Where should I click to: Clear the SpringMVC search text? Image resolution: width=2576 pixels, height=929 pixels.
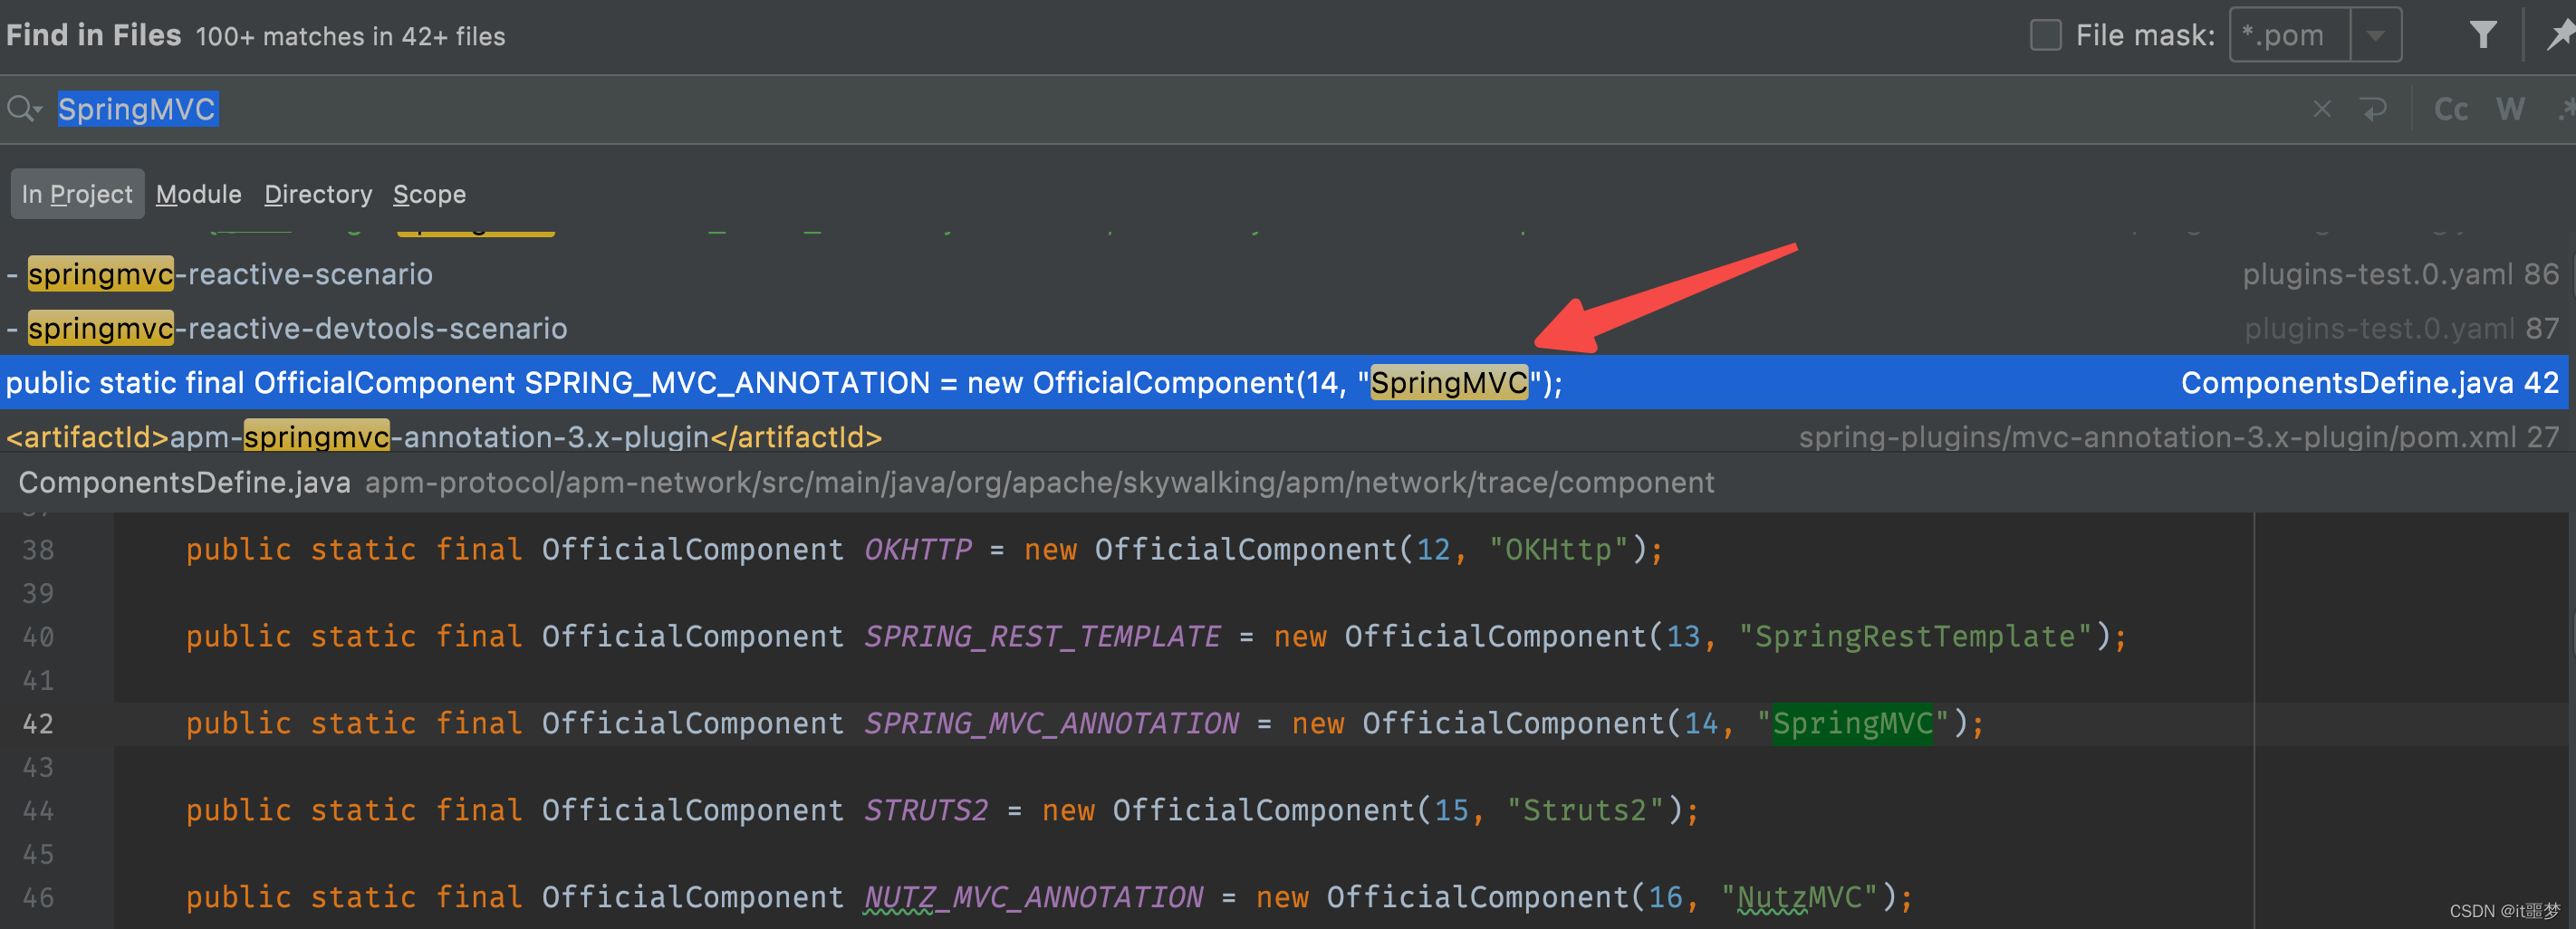click(x=2322, y=109)
